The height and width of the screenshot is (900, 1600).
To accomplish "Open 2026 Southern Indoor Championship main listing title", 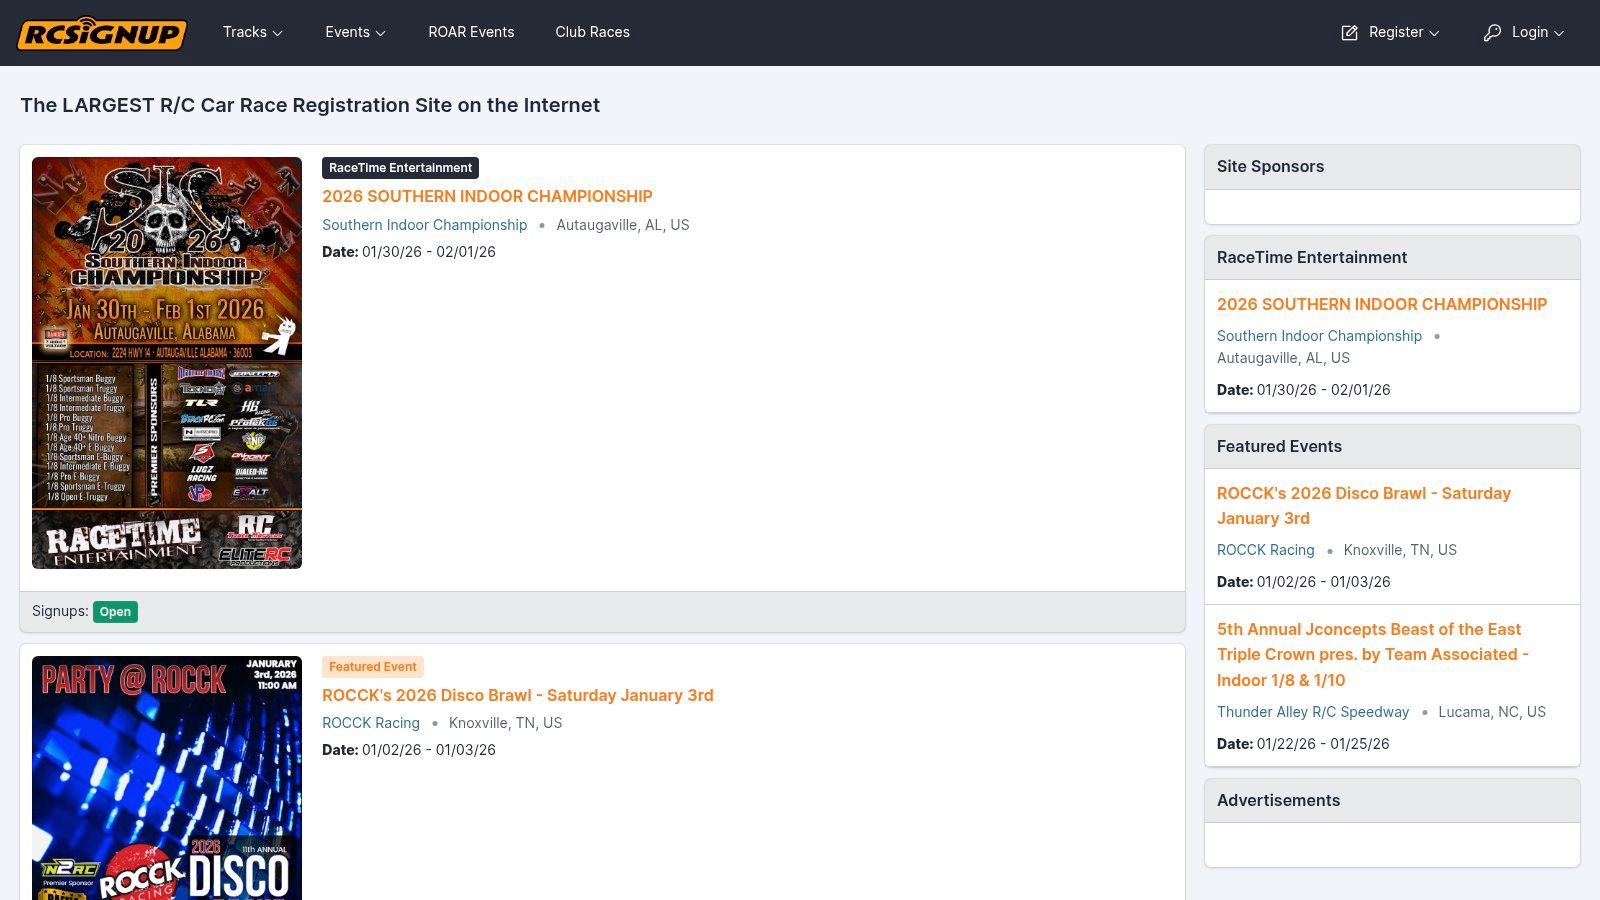I will [x=487, y=196].
